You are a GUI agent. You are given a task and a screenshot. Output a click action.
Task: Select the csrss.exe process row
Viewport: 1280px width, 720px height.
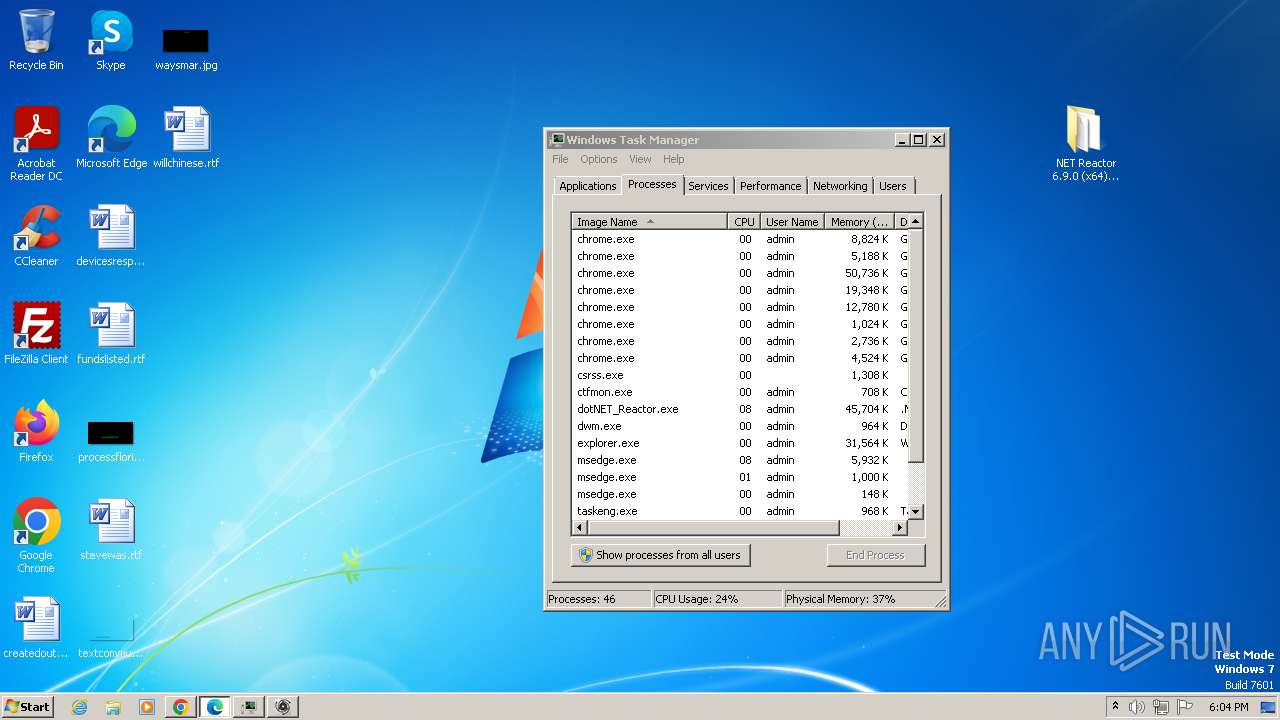740,375
